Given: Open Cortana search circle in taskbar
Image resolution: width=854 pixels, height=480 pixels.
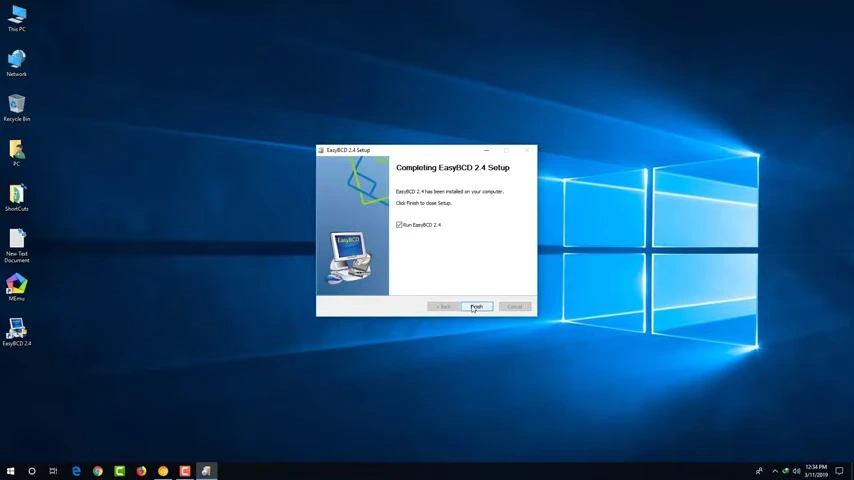Looking at the screenshot, I should pos(32,471).
